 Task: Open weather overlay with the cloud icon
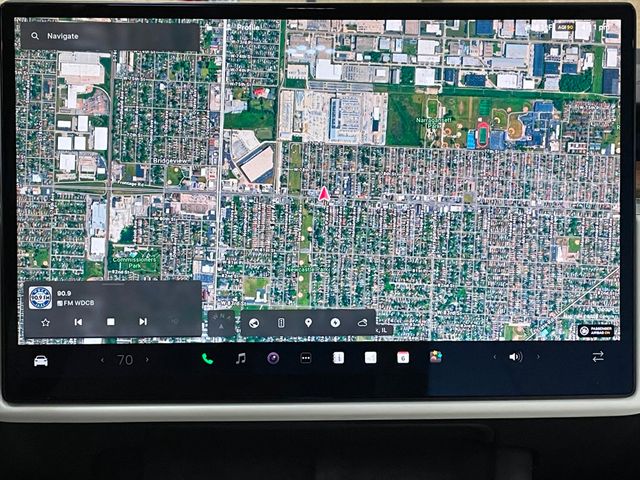(362, 323)
